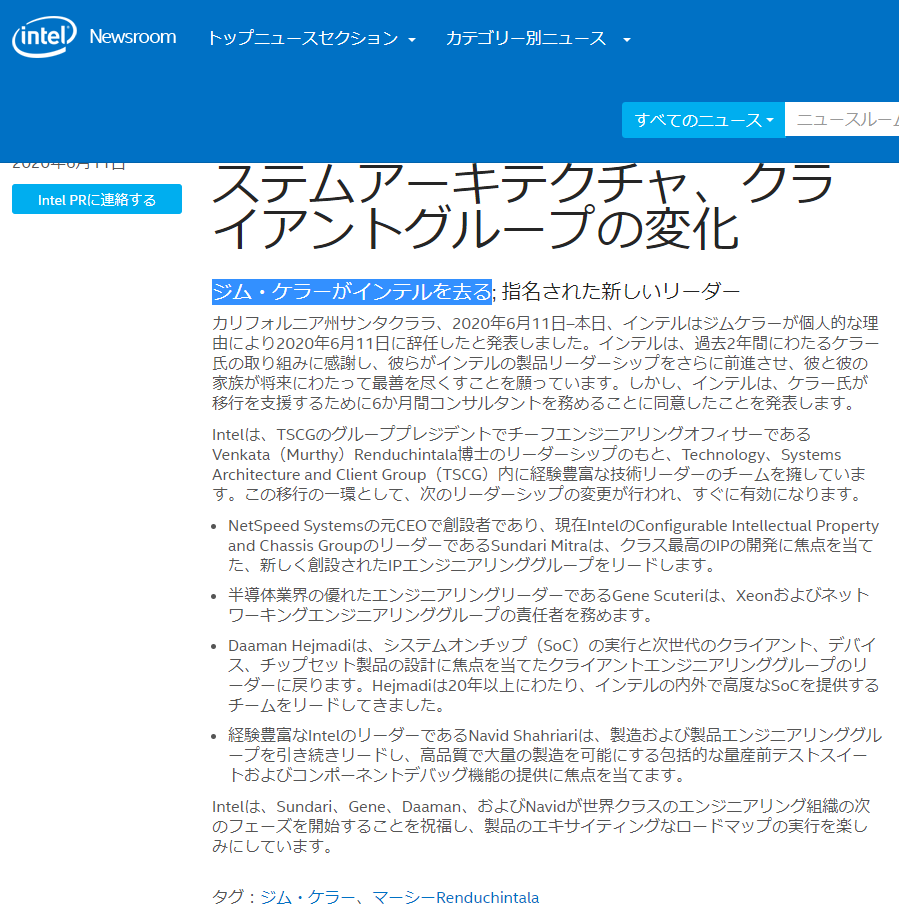Open カテゴリー別ニュース menu
The height and width of the screenshot is (921, 899).
pos(526,39)
